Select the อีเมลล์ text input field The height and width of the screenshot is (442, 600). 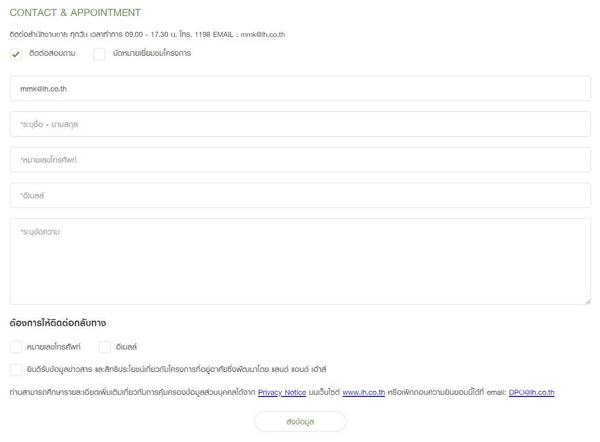coord(300,196)
